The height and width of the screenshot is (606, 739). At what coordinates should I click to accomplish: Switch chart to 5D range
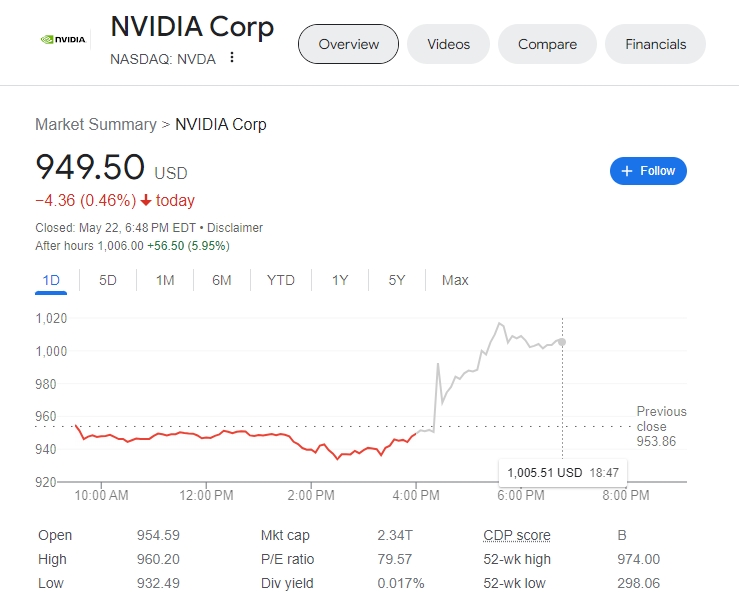click(x=107, y=280)
